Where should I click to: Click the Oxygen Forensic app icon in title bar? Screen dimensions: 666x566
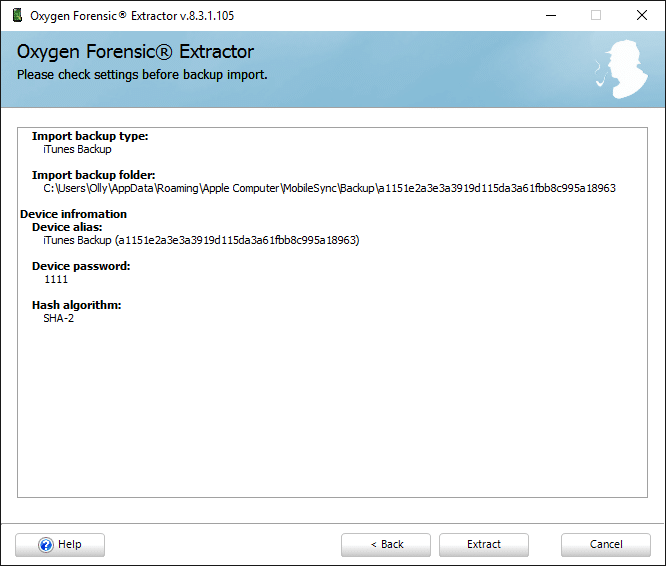coord(17,16)
